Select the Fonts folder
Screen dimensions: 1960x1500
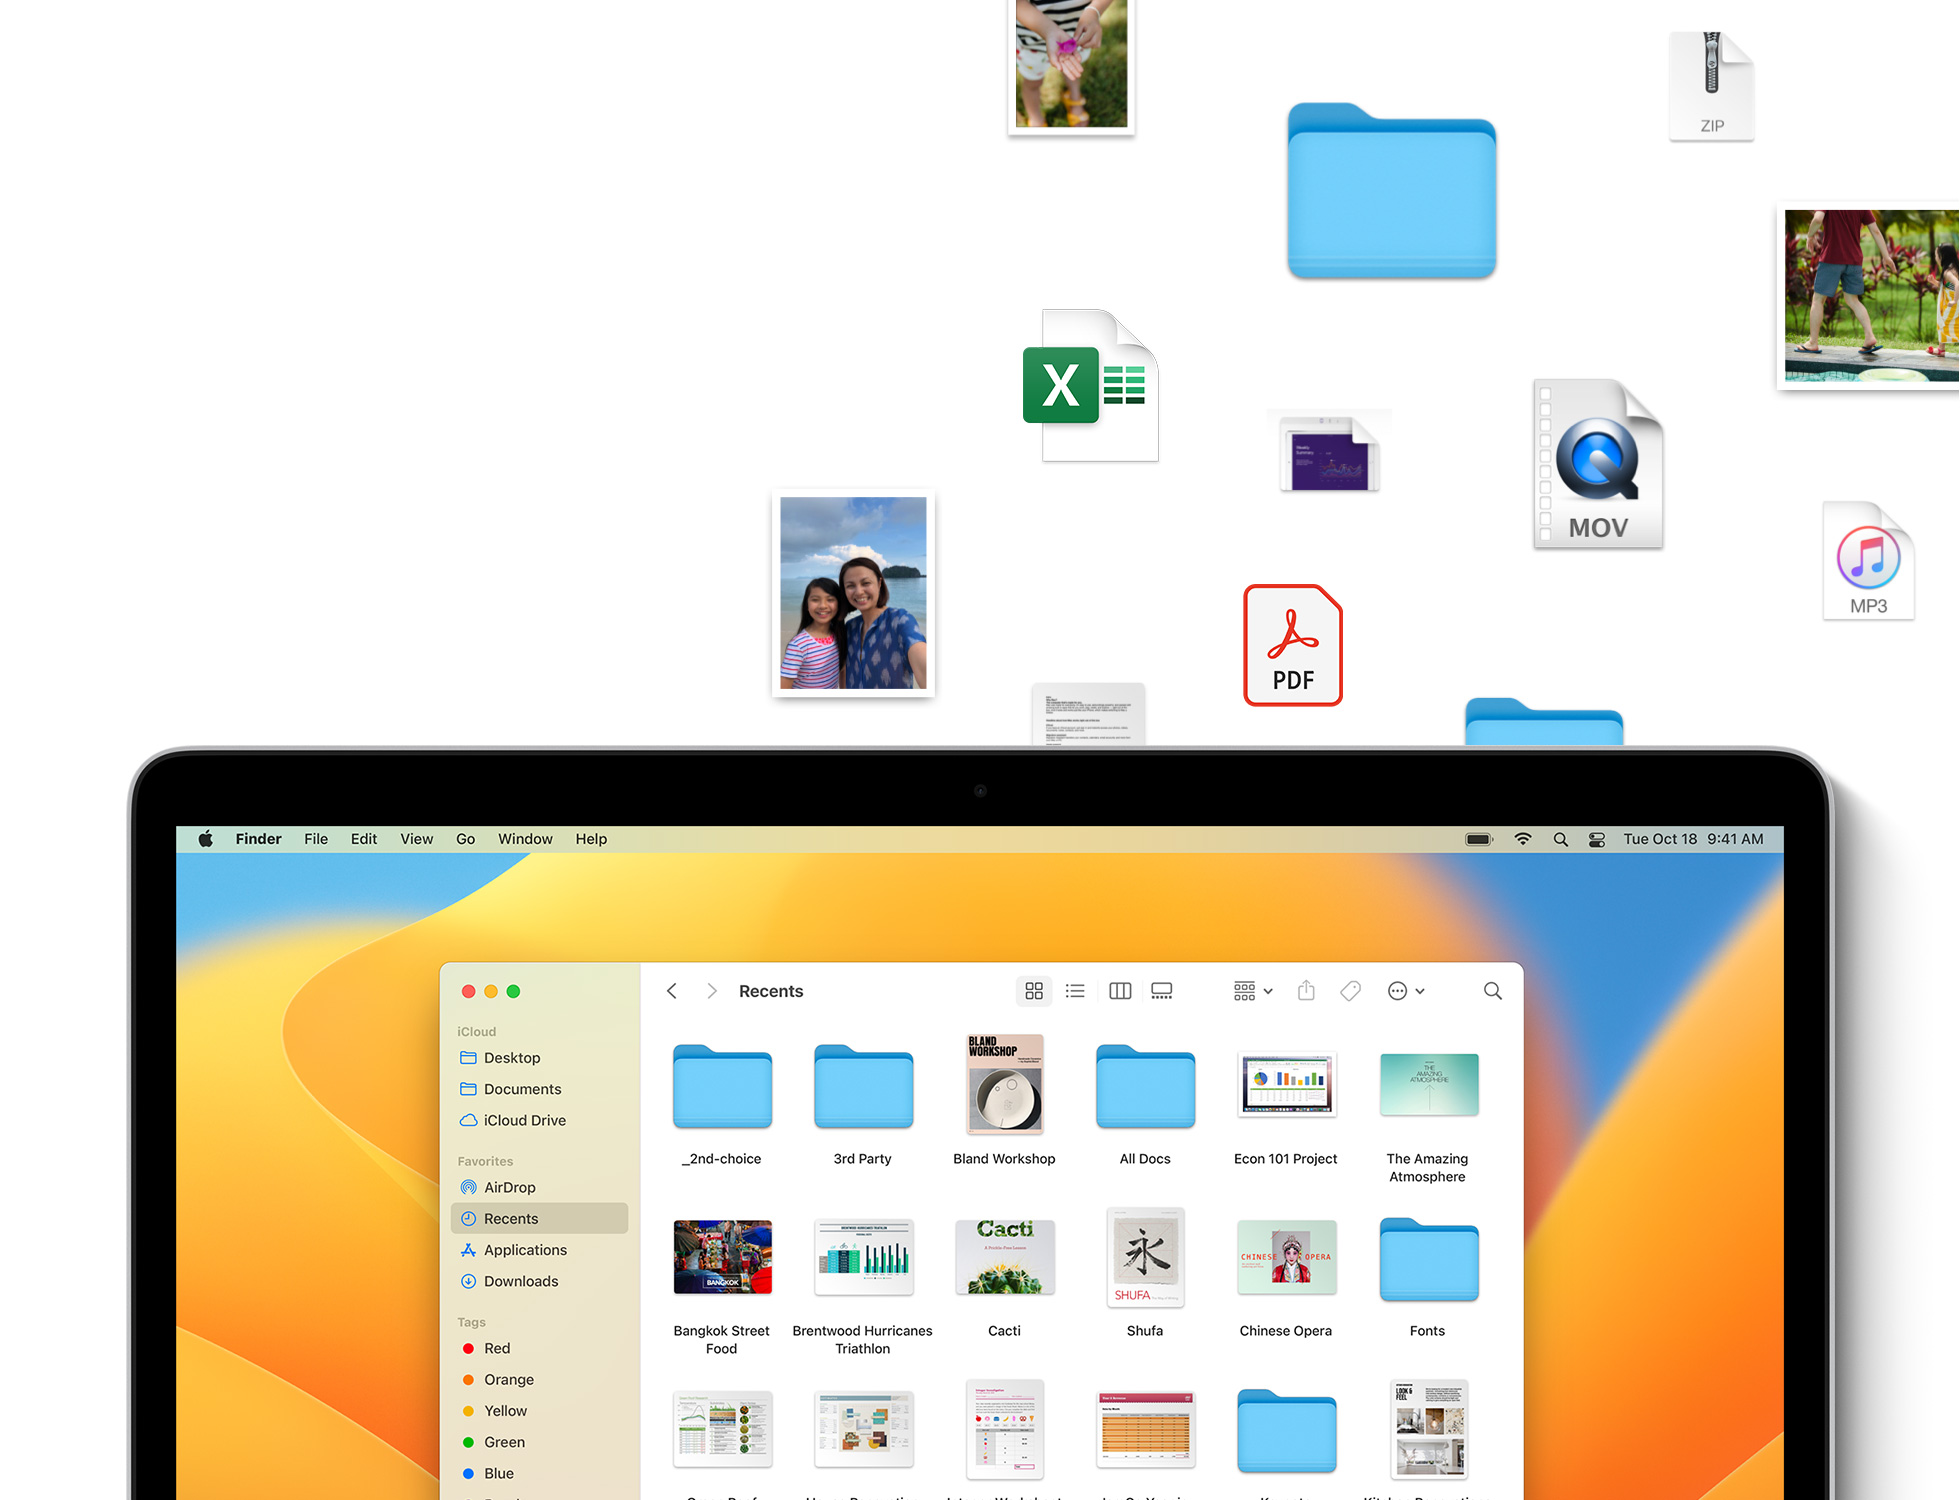[1428, 1260]
